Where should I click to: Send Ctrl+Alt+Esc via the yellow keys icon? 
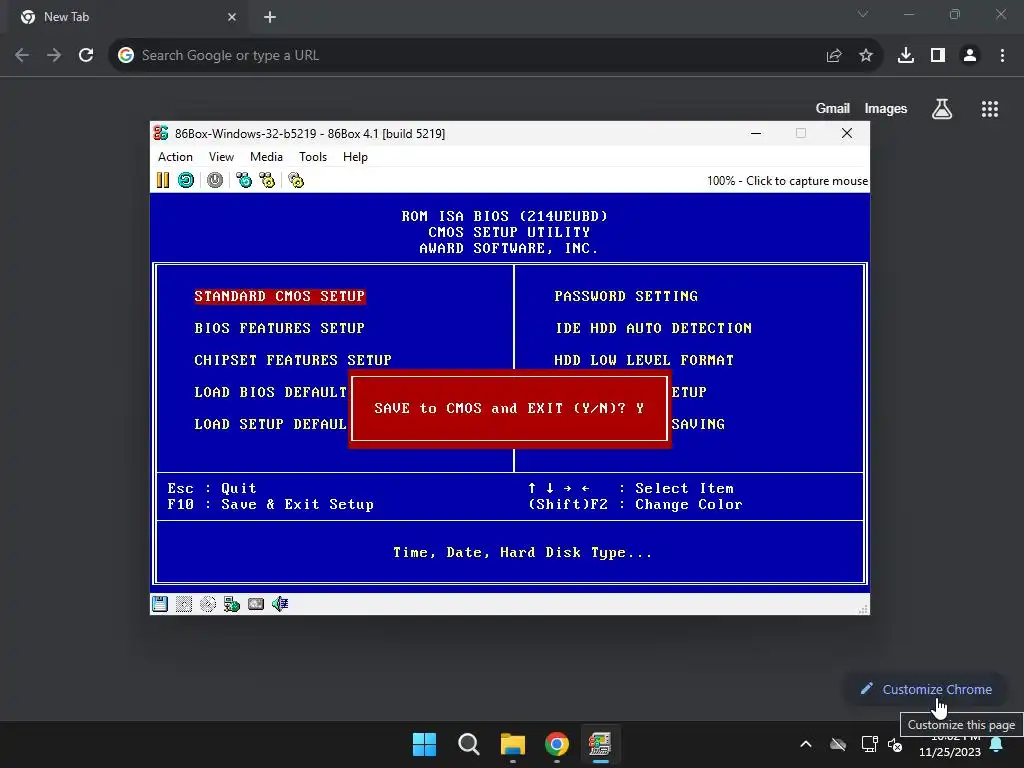coord(267,180)
